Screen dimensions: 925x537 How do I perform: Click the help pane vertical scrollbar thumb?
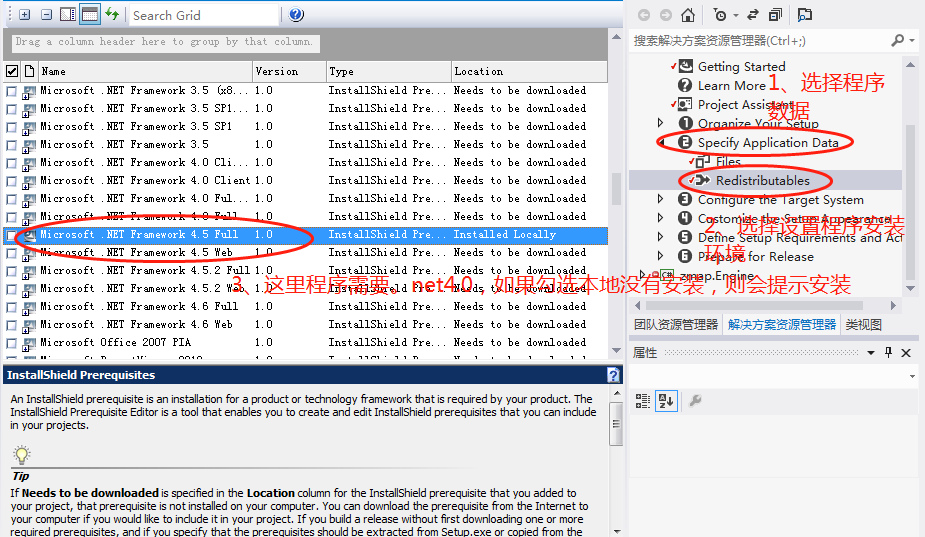616,424
